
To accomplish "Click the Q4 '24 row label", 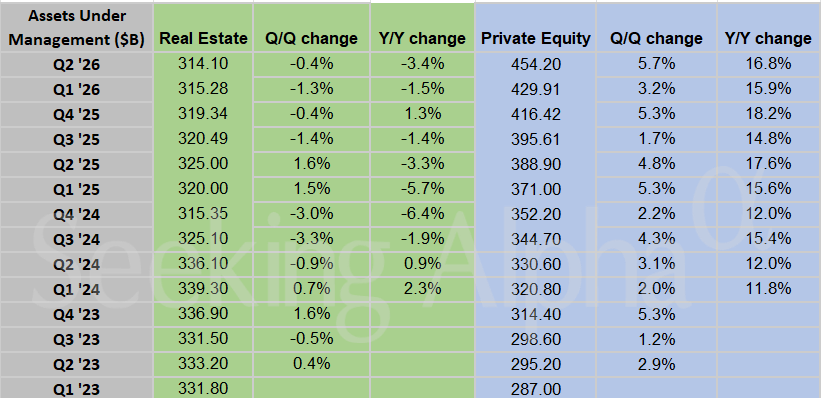I will (x=77, y=214).
